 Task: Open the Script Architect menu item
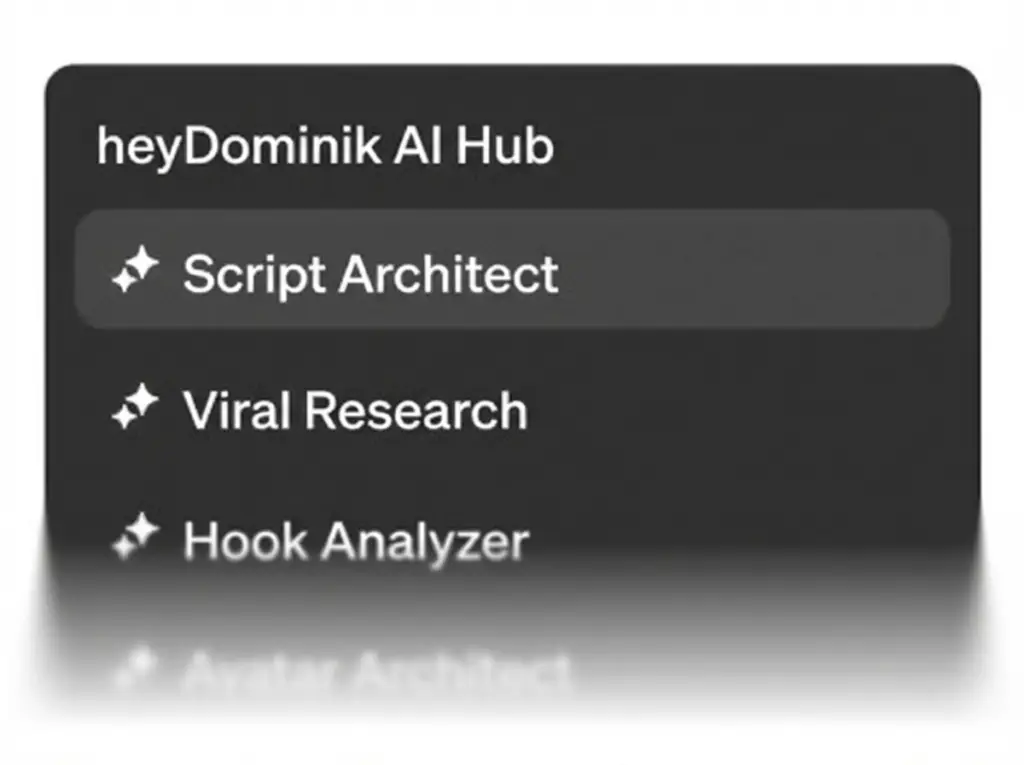point(510,270)
